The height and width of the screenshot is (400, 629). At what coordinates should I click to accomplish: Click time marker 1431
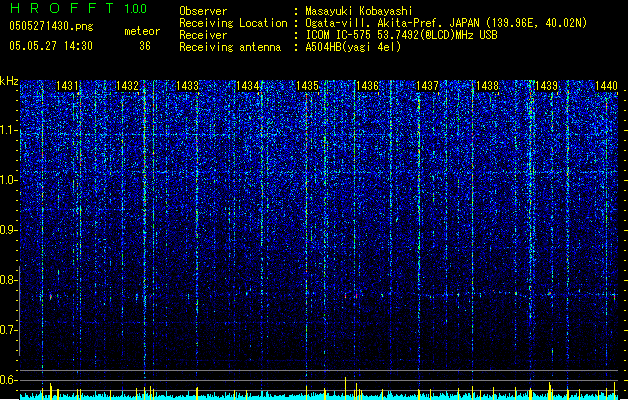click(67, 86)
